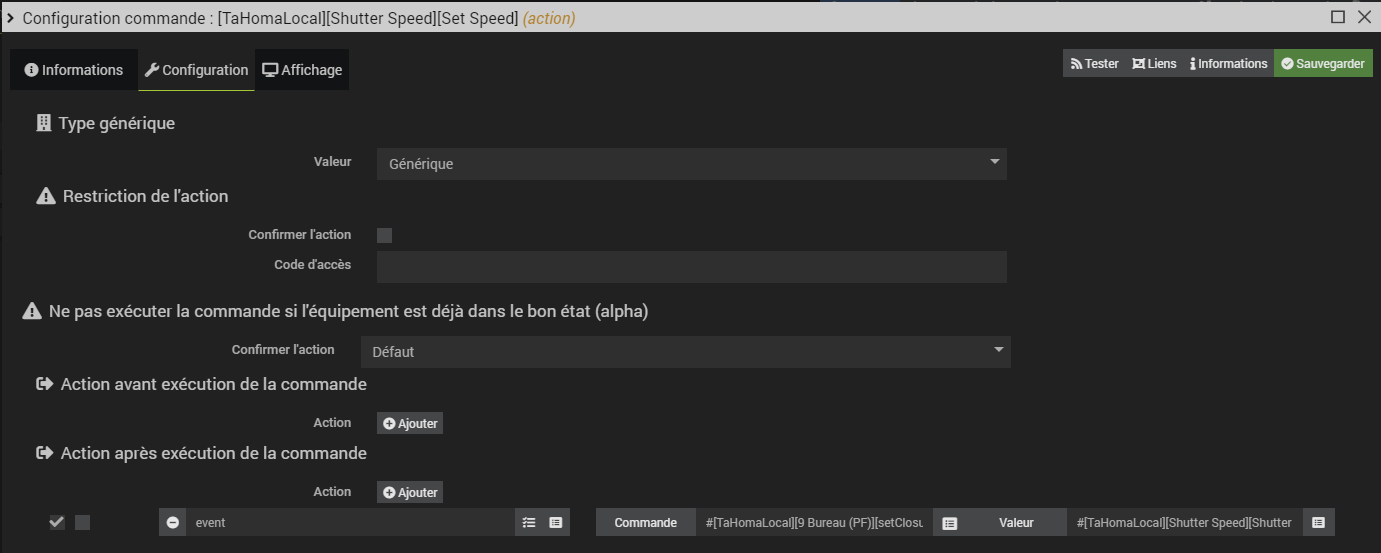Uncheck the enabled checkbox beside event action

57,522
